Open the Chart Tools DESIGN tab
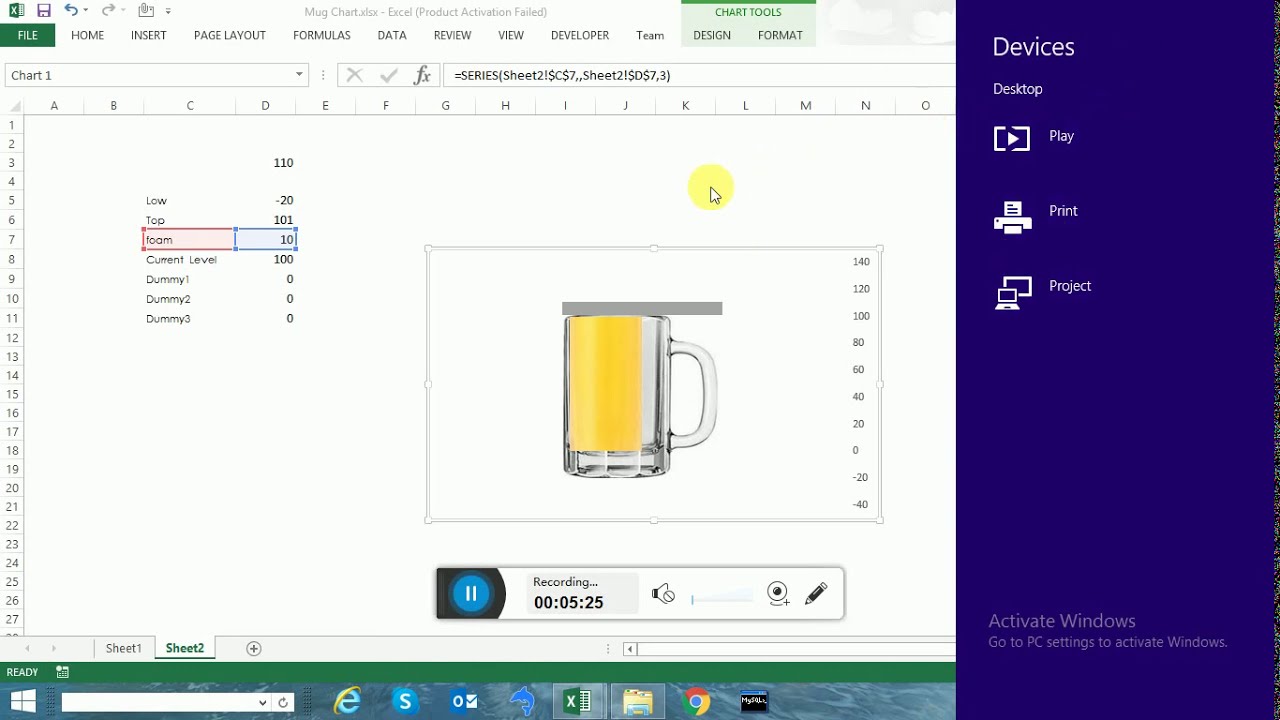Viewport: 1280px width, 720px height. pyautogui.click(x=712, y=35)
